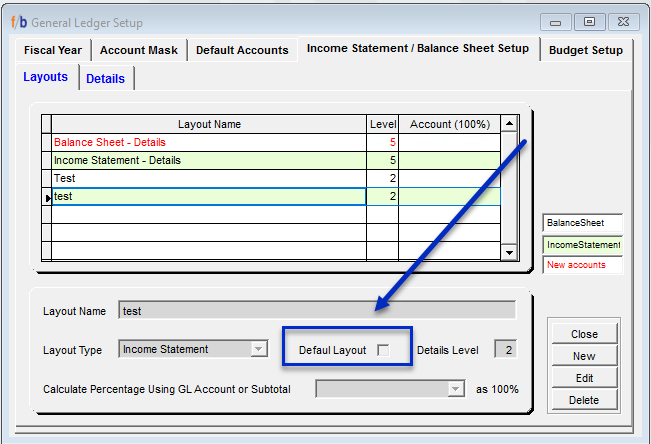651x444 pixels.
Task: Click the green IncomeStatement legend swatch
Action: pos(582,244)
